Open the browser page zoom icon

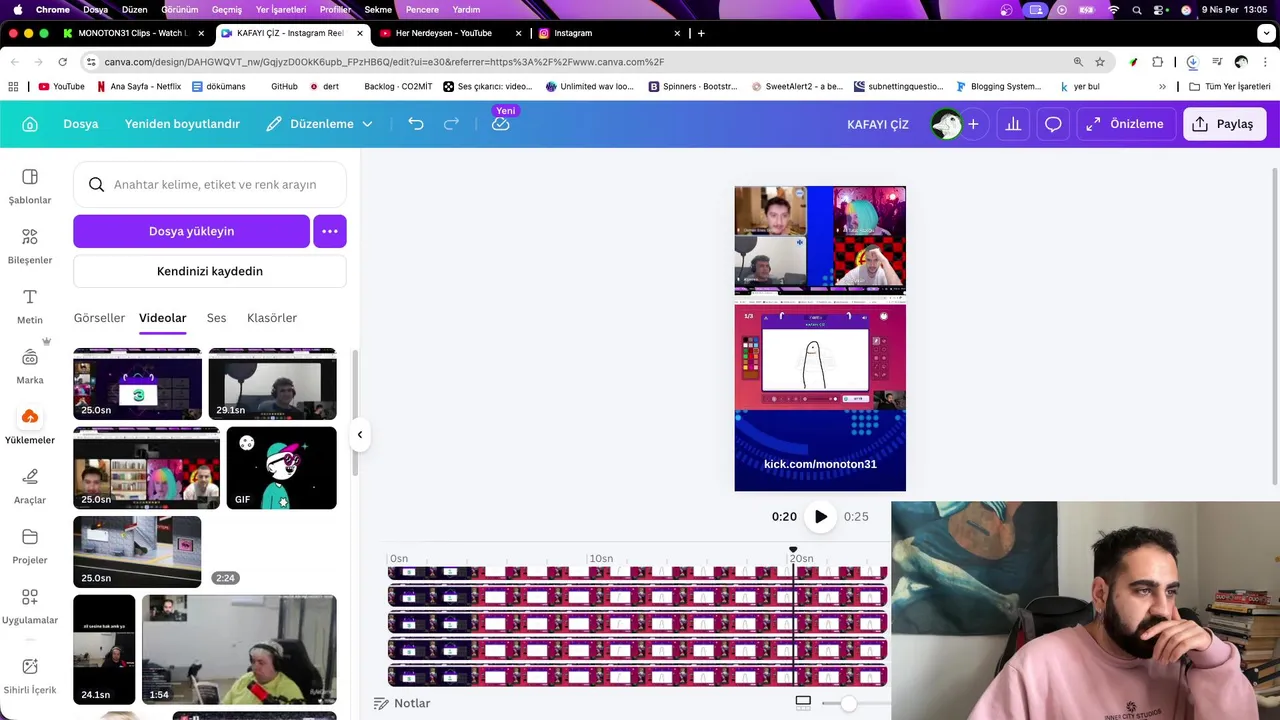[1078, 61]
